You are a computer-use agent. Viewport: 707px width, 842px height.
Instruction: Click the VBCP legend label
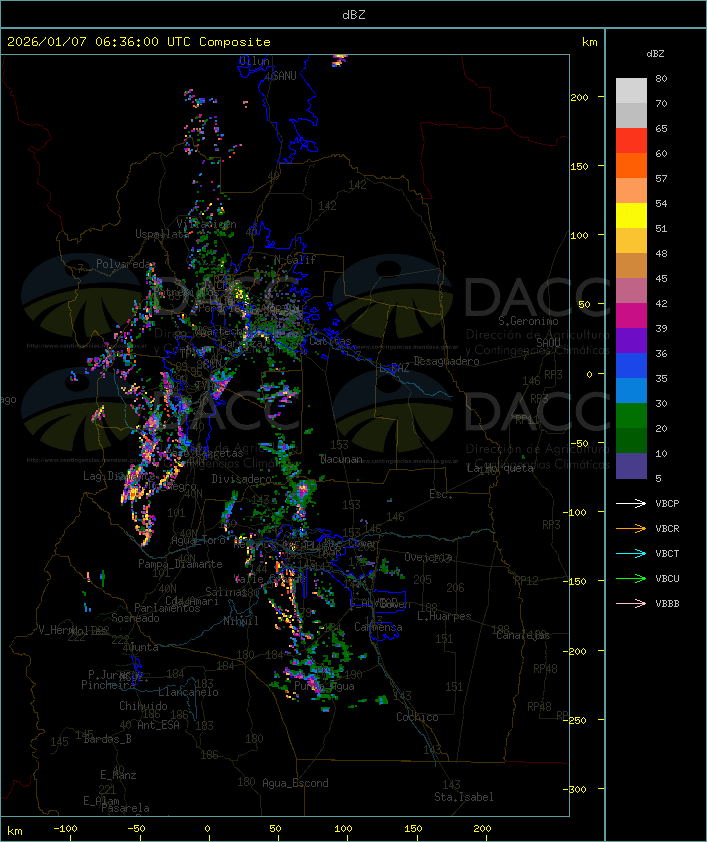click(x=667, y=504)
